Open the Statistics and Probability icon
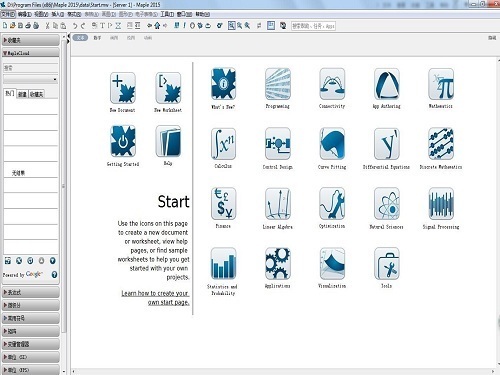Image resolution: width=500 pixels, height=375 pixels. (223, 263)
